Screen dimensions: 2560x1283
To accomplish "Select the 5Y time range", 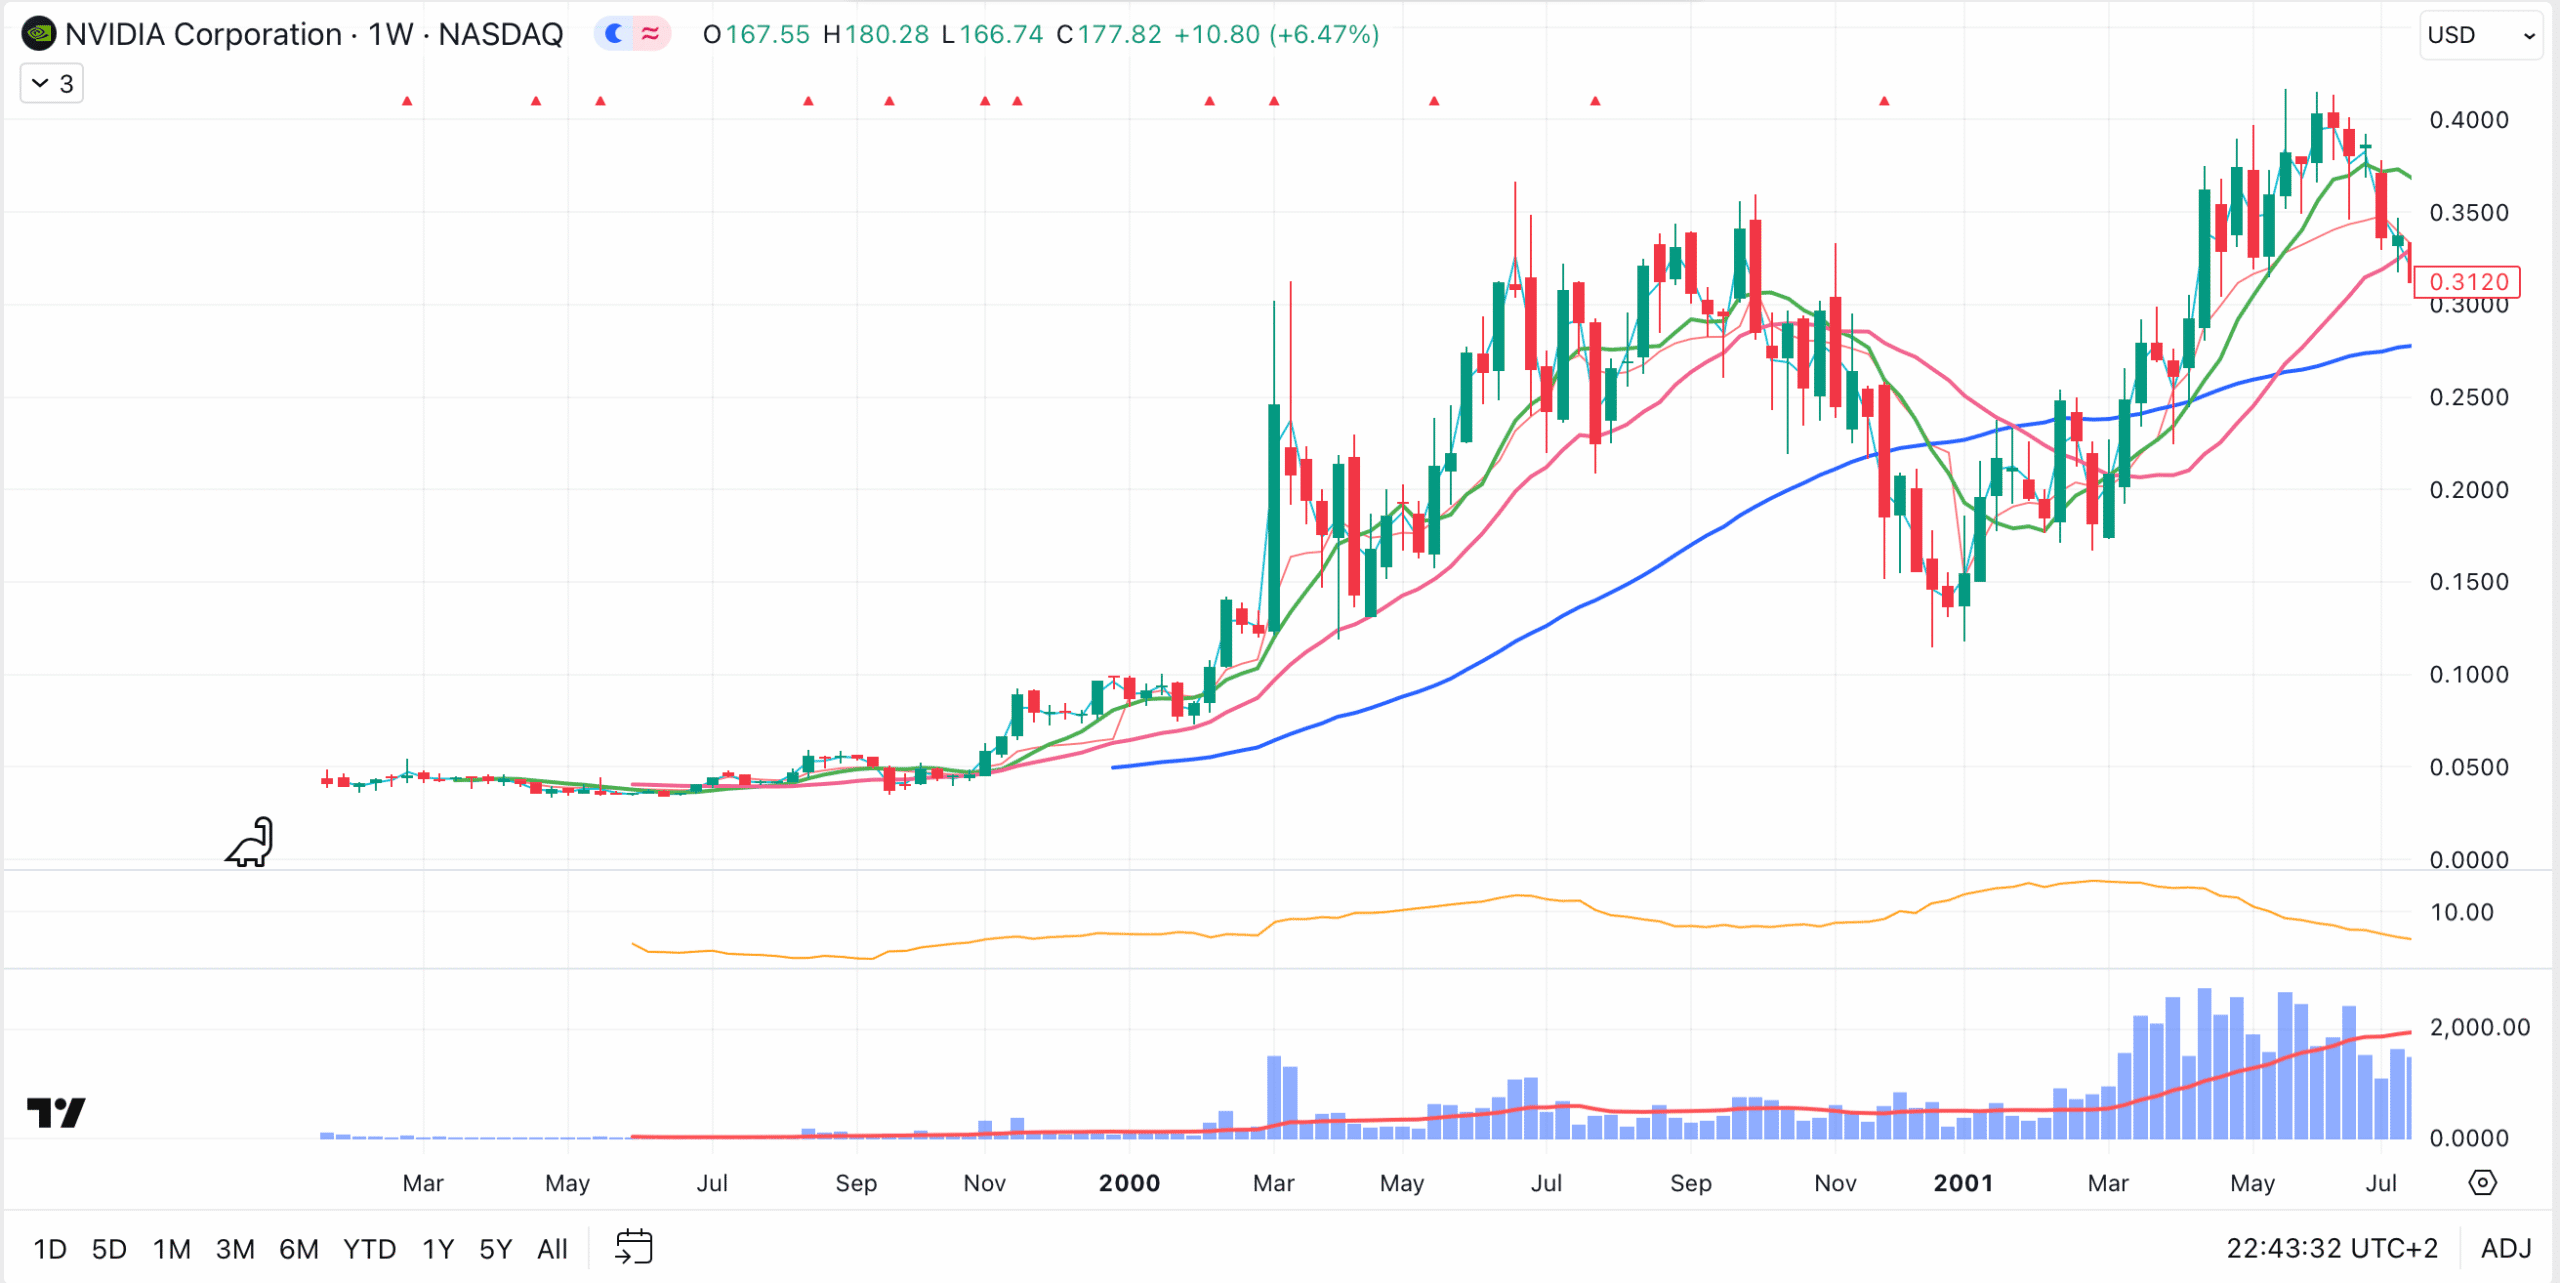I will pyautogui.click(x=495, y=1249).
